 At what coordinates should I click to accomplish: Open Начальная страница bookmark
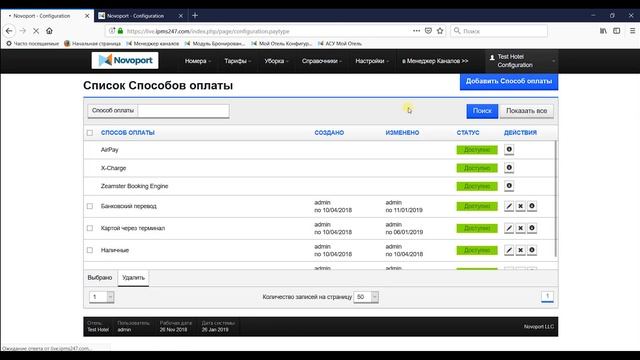coord(92,43)
